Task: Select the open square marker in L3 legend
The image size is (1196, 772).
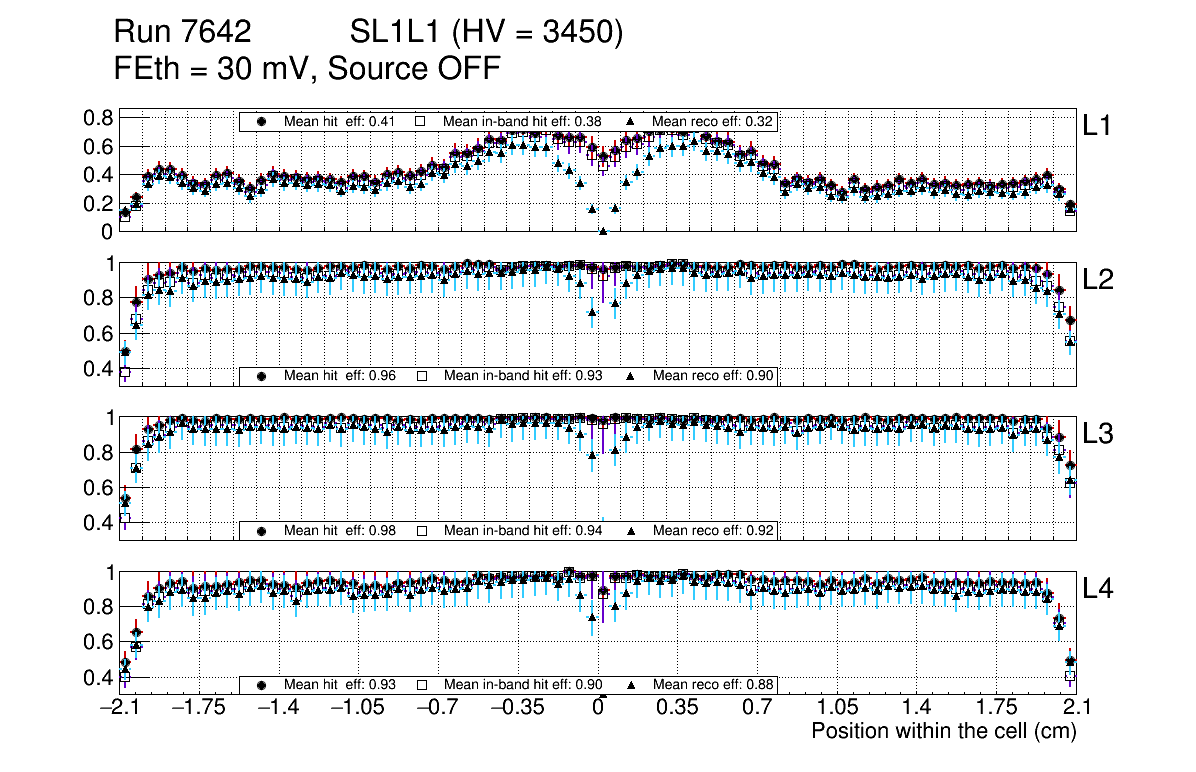Action: (421, 530)
